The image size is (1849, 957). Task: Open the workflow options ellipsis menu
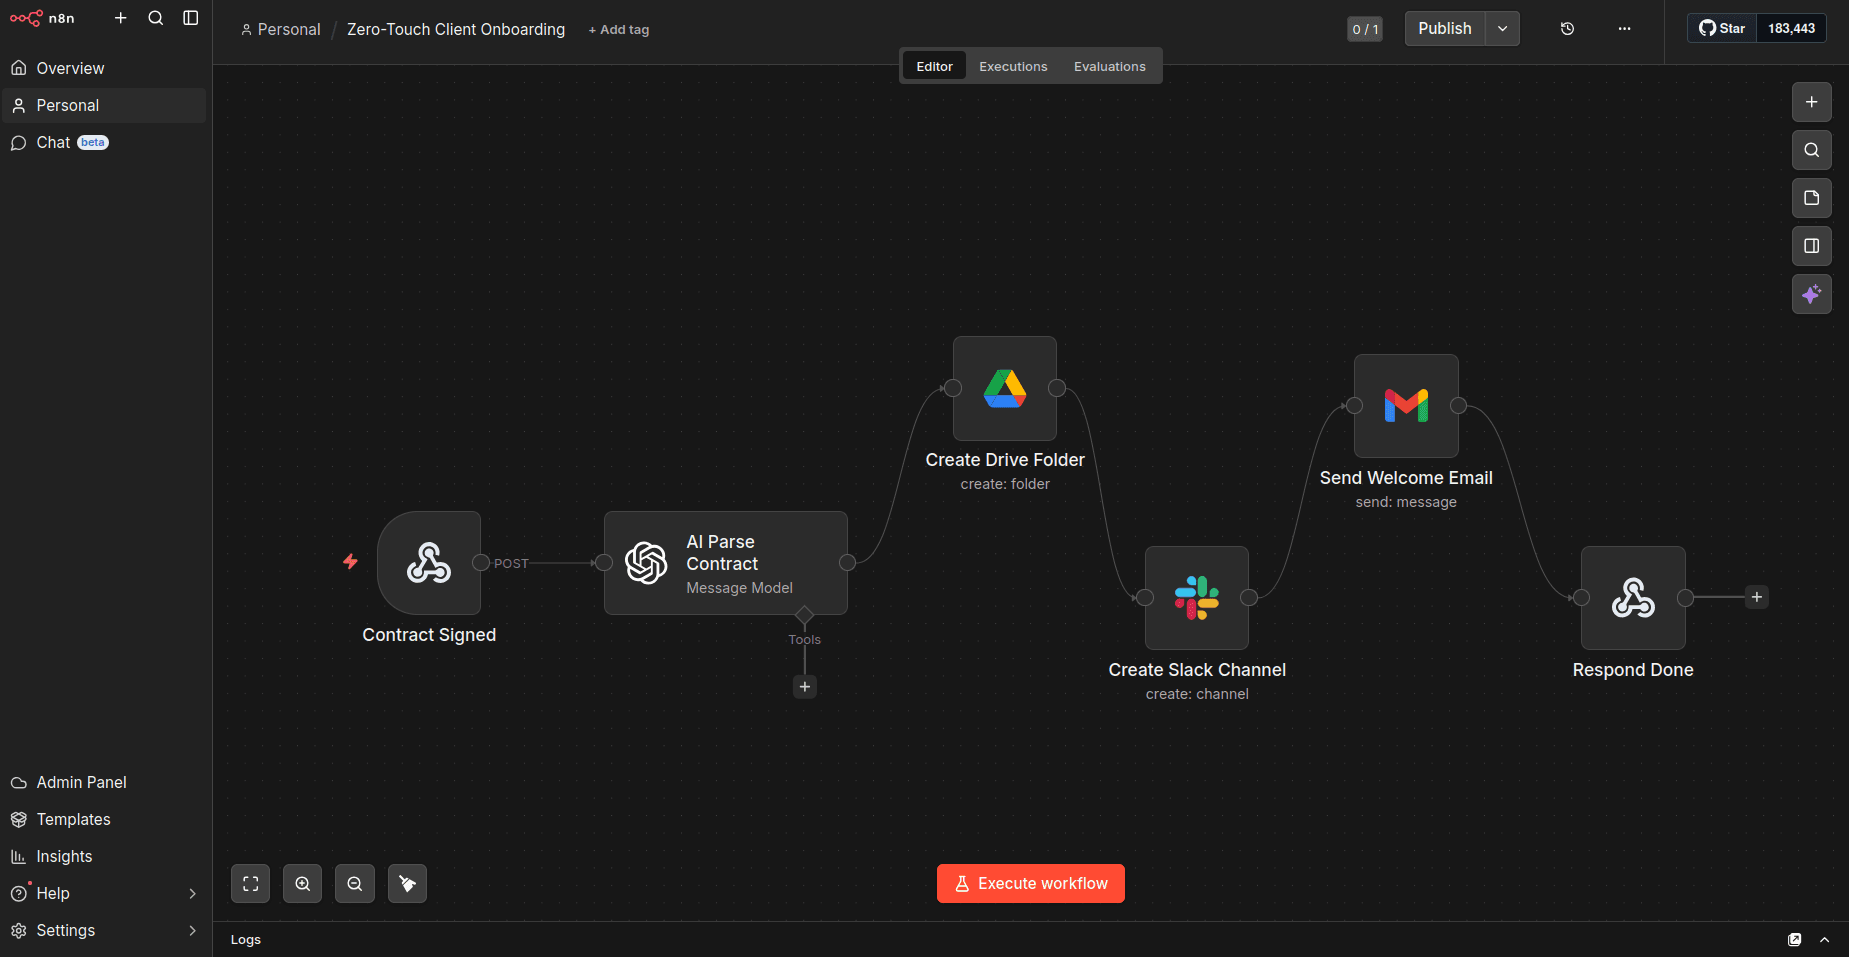[x=1624, y=29]
